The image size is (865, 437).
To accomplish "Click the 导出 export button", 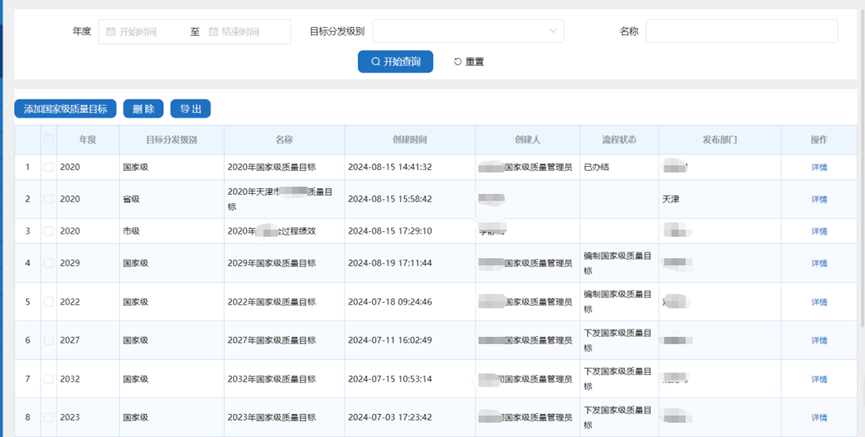I will point(190,108).
